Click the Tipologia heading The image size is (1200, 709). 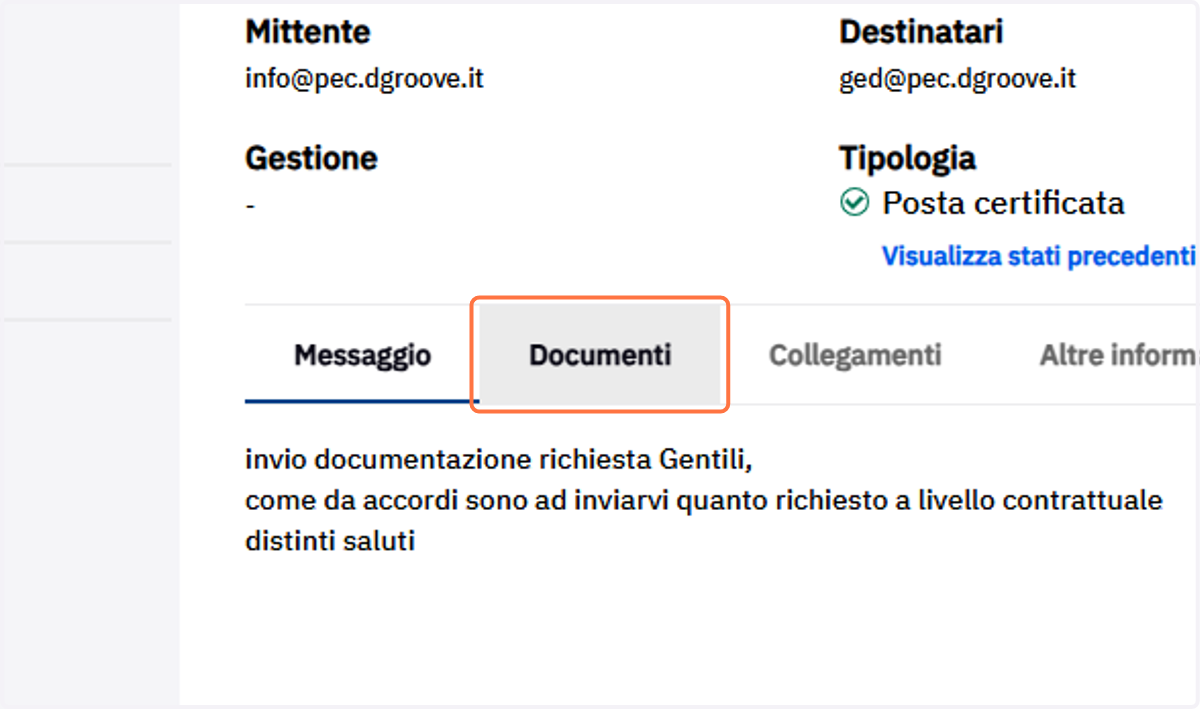click(907, 158)
